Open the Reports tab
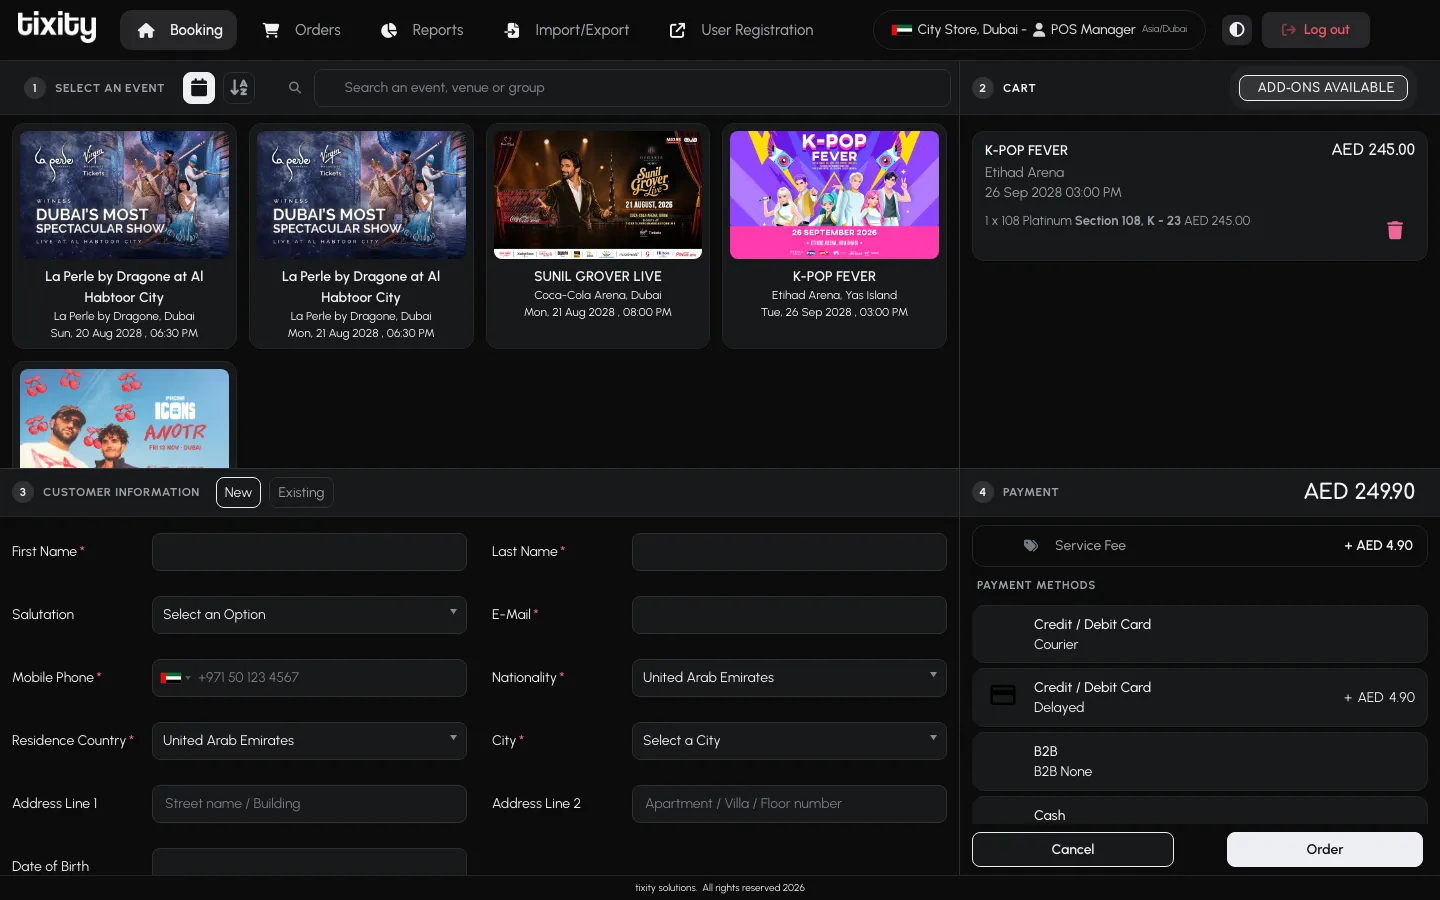 [422, 30]
